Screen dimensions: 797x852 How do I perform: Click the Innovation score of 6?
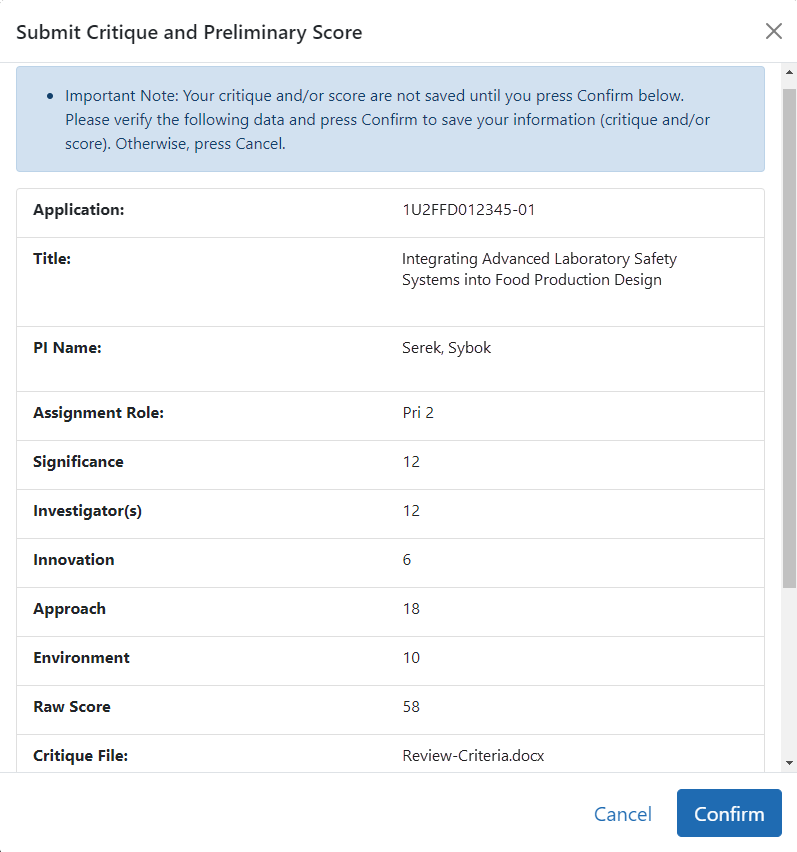tap(407, 560)
